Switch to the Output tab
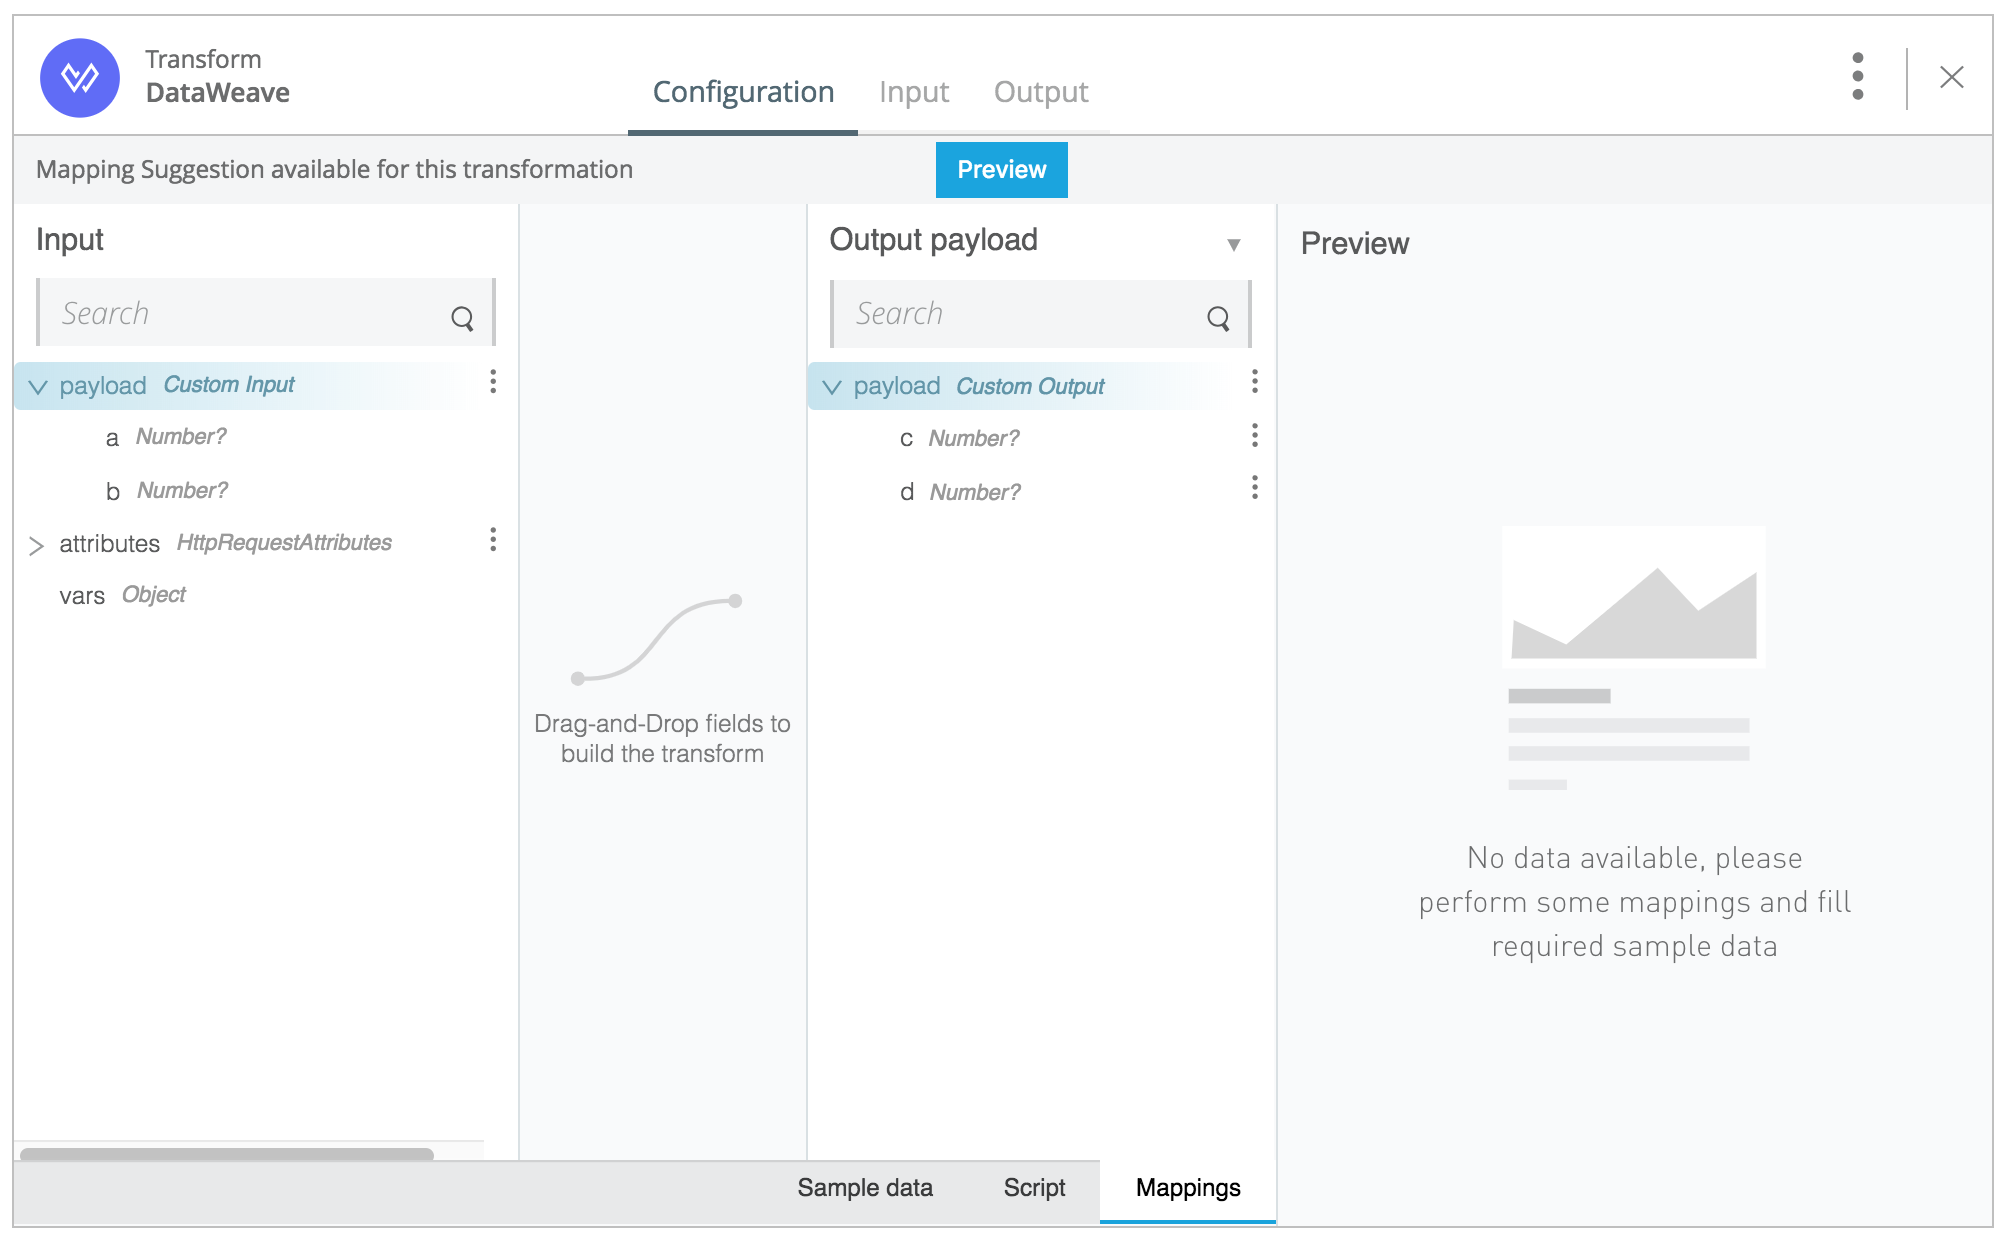2012x1242 pixels. tap(1041, 92)
